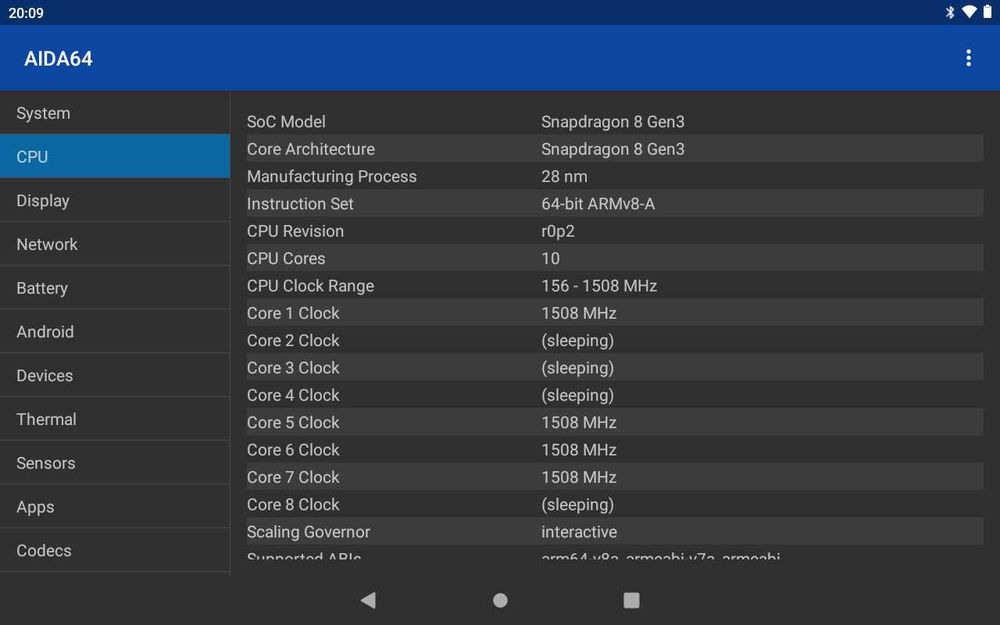Viewport: 1000px width, 625px height.
Task: Click the Core 5 Clock MHz value
Action: (578, 423)
